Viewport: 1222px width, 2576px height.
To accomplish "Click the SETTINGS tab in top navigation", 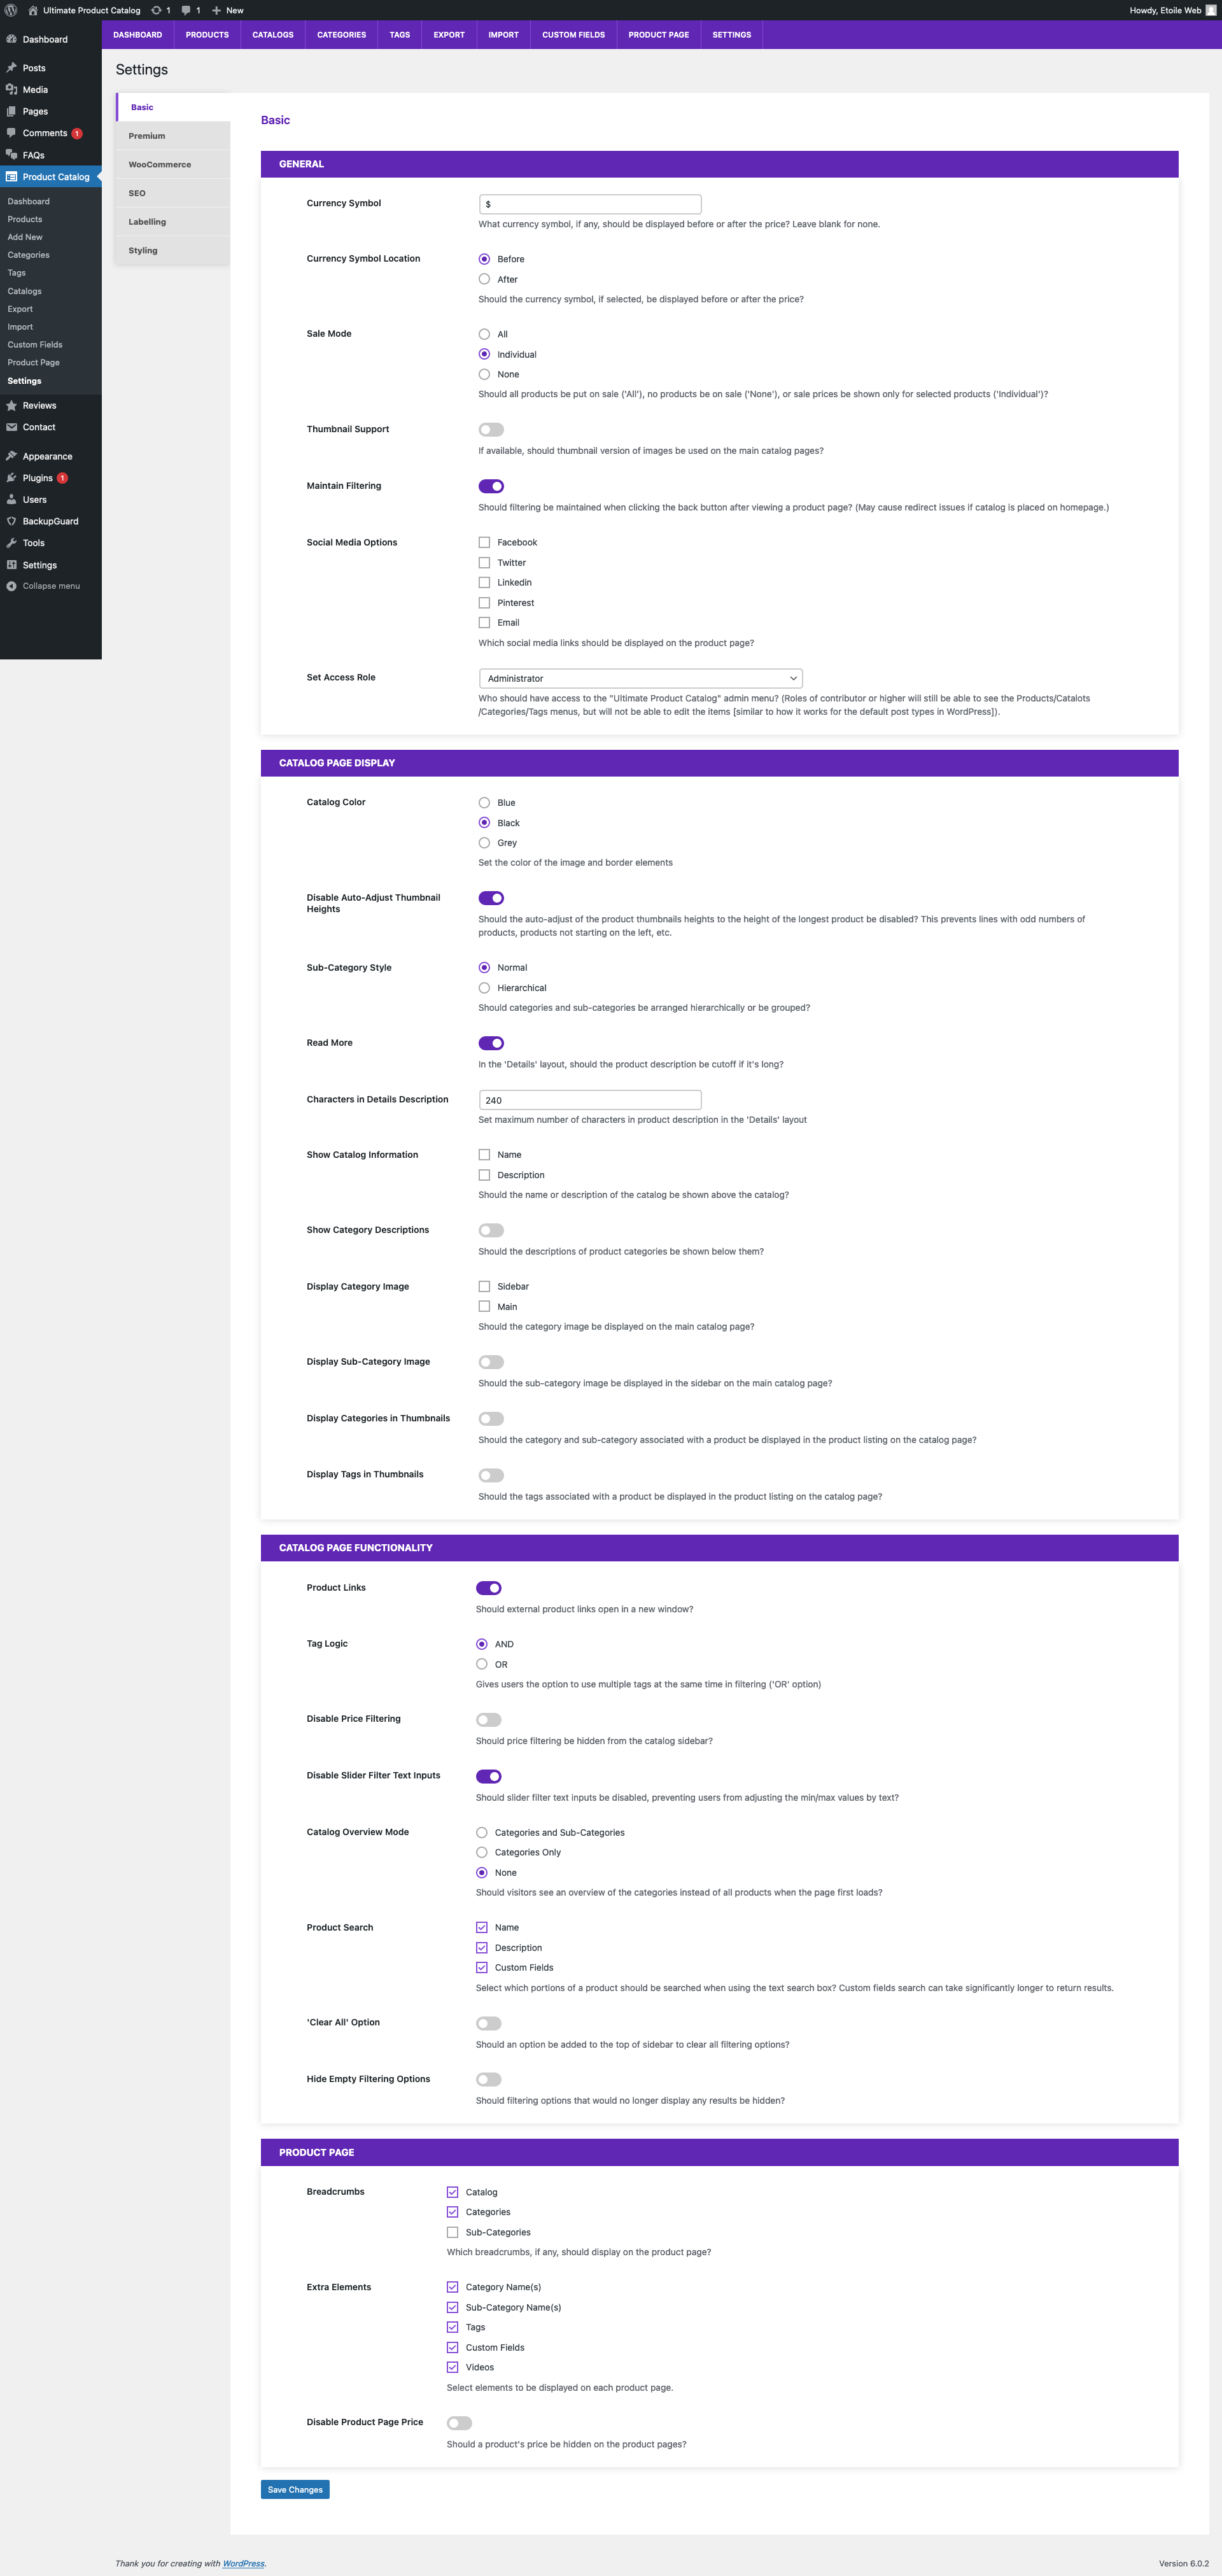I will tap(729, 34).
